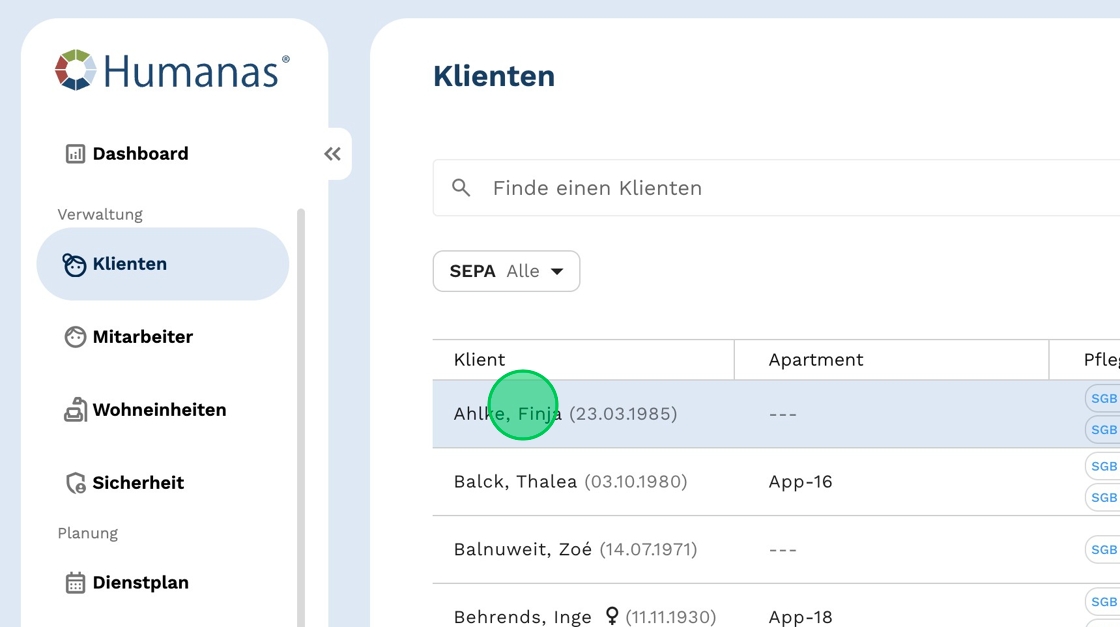
Task: Open the SEPA Alle filter dropdown
Action: (506, 271)
